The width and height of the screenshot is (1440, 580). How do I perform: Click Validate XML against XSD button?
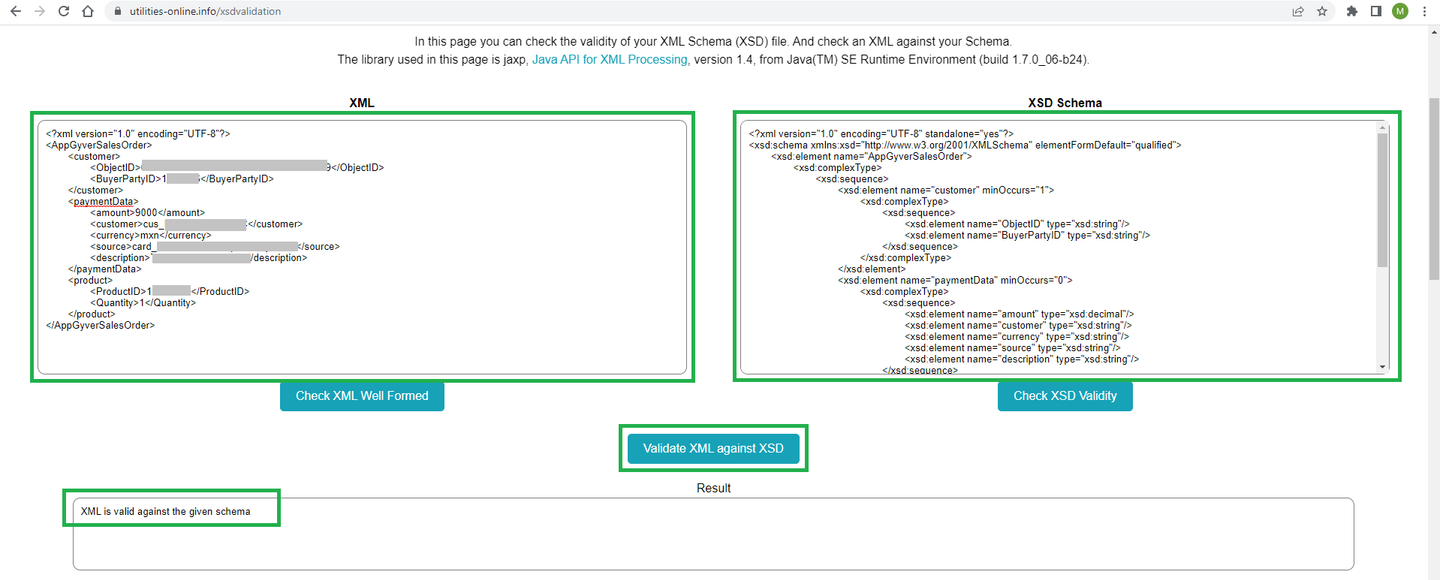point(713,449)
